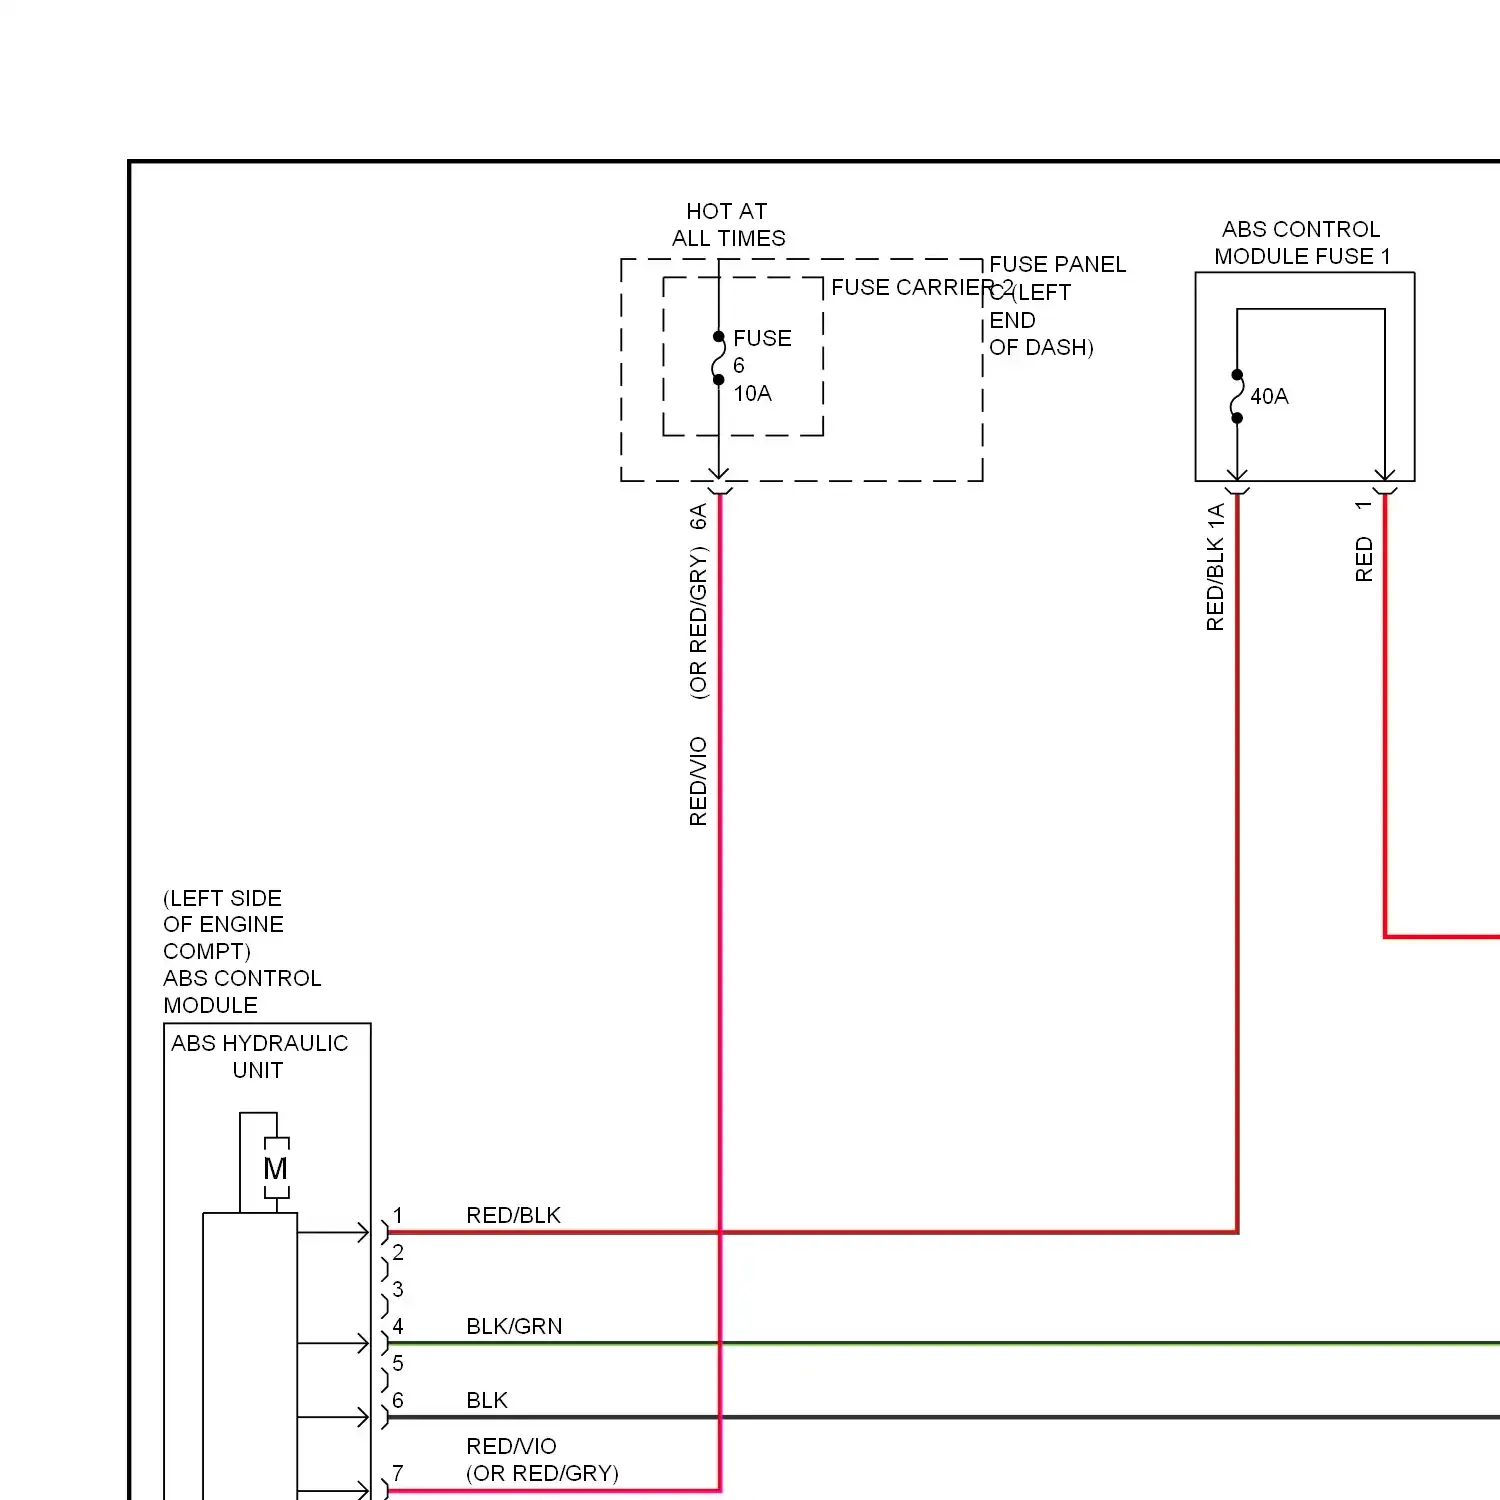
Task: Click the ABS CONTROL MODULE text by engine compartment
Action: [x=242, y=991]
